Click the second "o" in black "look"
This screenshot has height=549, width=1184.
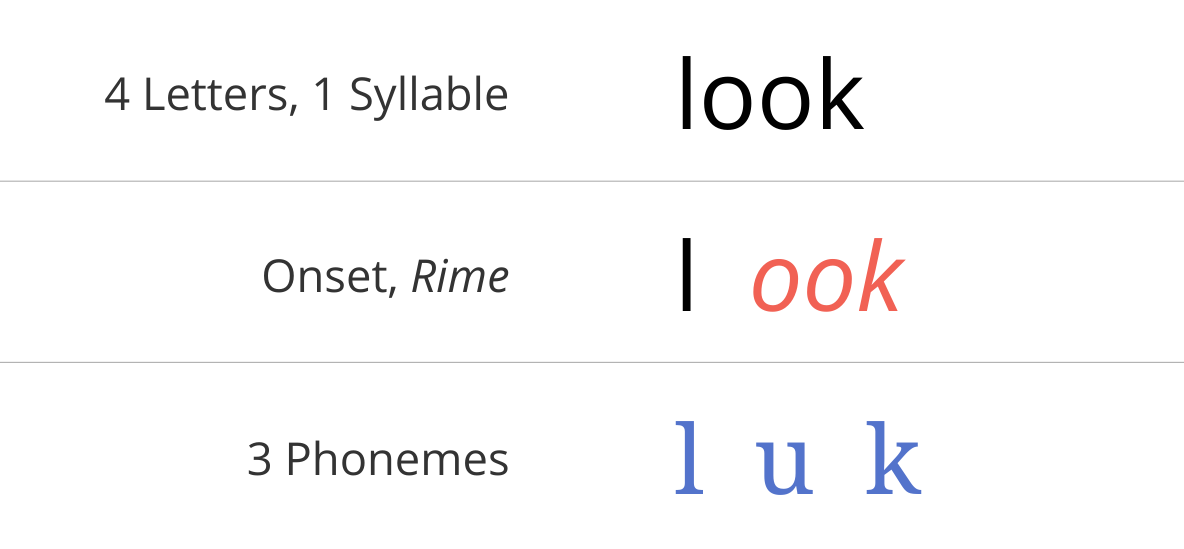[x=785, y=105]
